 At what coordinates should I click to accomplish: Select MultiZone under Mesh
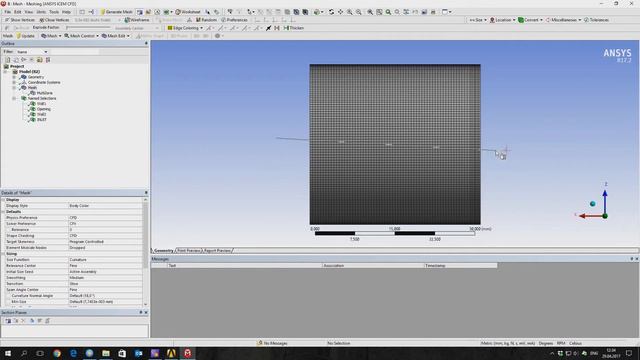point(44,93)
